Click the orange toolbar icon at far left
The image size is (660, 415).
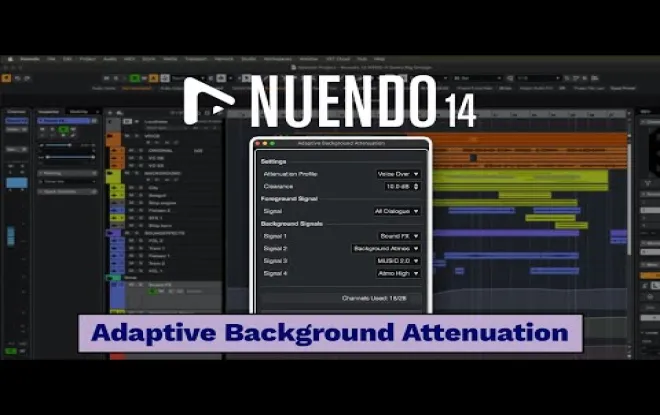[x=6, y=78]
